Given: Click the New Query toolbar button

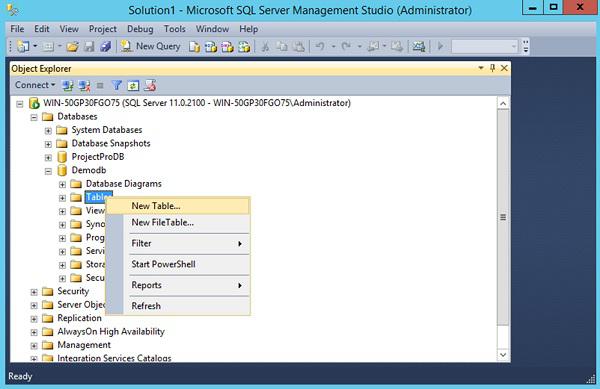Looking at the screenshot, I should point(150,46).
